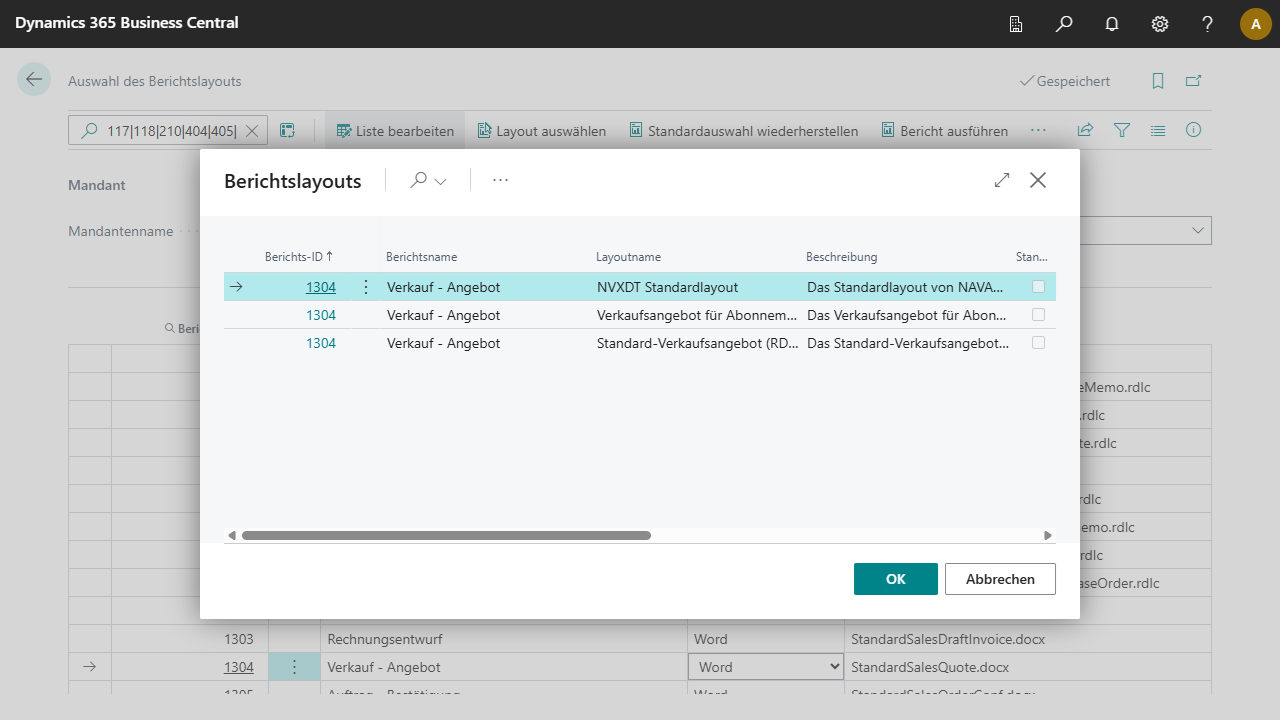This screenshot has width=1280, height=720.
Task: Toggle checkbox for Verkaufsangebot für Abonnement row
Action: (1039, 315)
